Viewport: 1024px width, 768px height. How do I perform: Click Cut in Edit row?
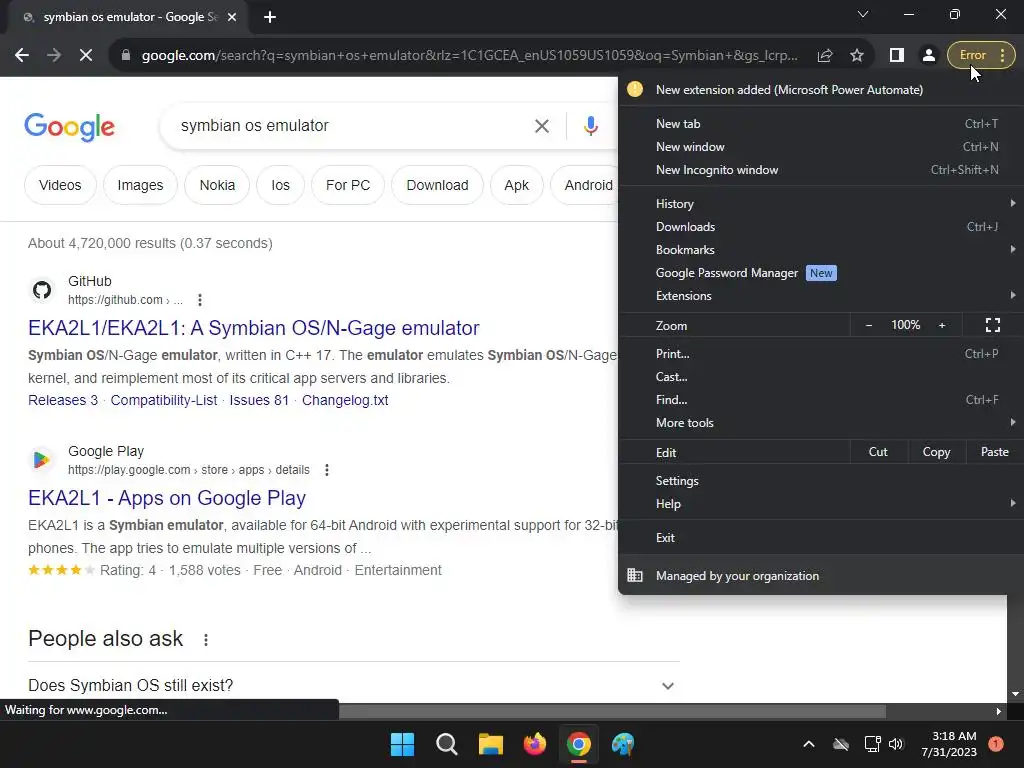878,452
